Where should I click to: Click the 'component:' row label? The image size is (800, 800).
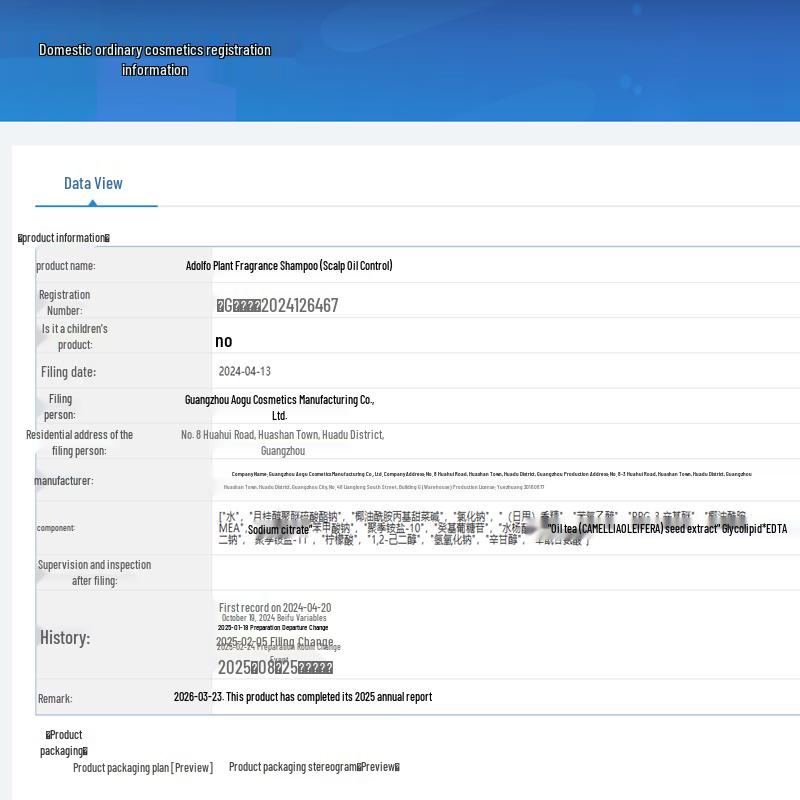click(56, 528)
